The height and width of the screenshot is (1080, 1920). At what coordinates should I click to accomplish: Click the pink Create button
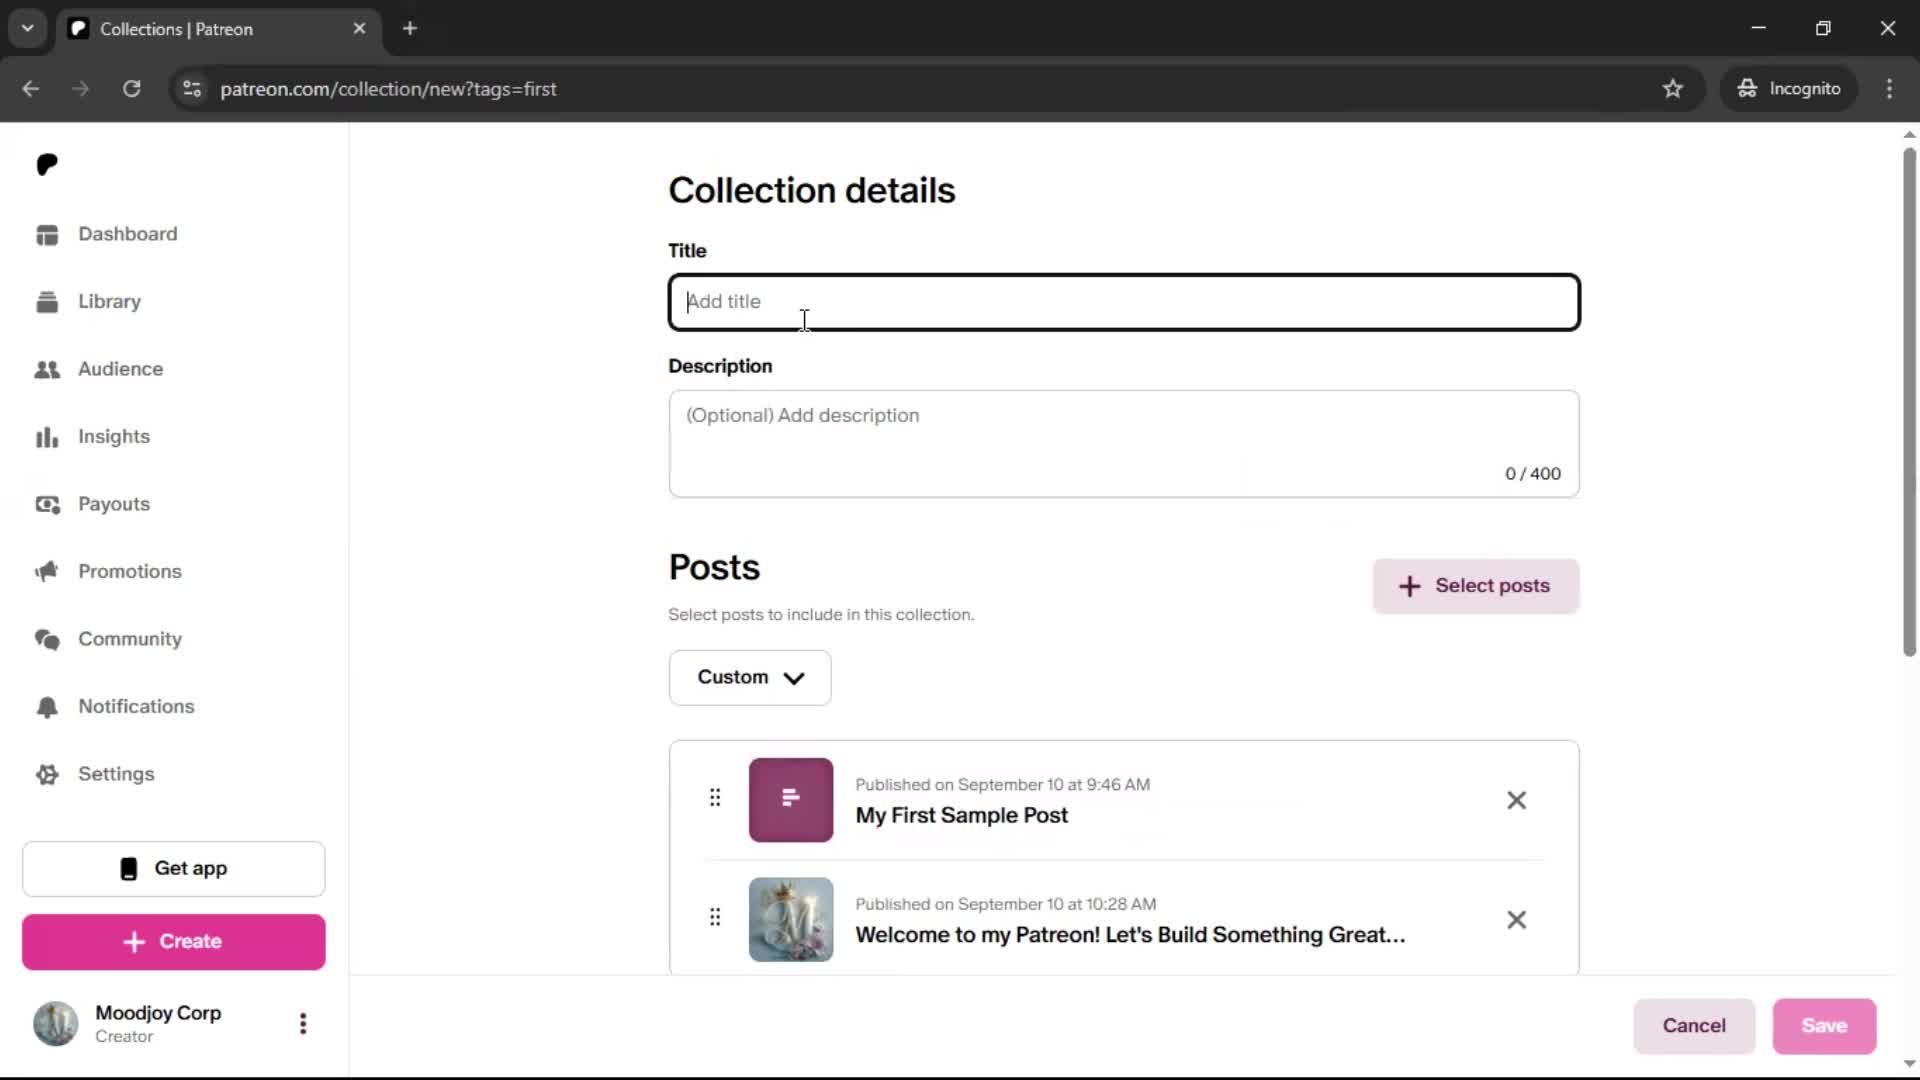[174, 942]
